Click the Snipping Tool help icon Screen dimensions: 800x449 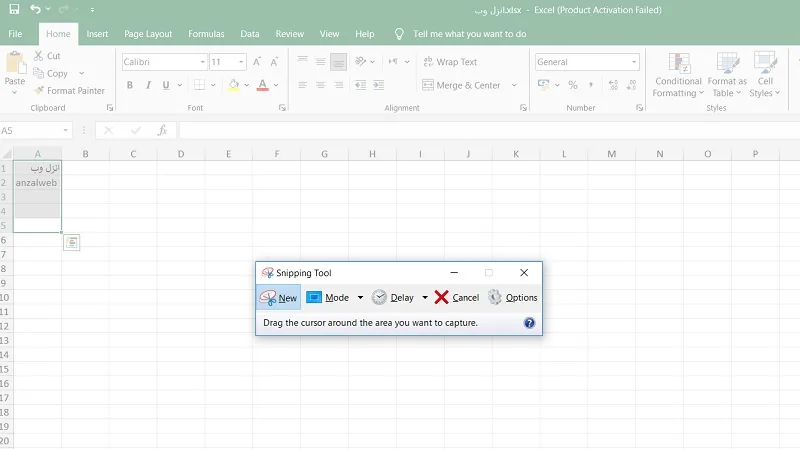pyautogui.click(x=529, y=323)
